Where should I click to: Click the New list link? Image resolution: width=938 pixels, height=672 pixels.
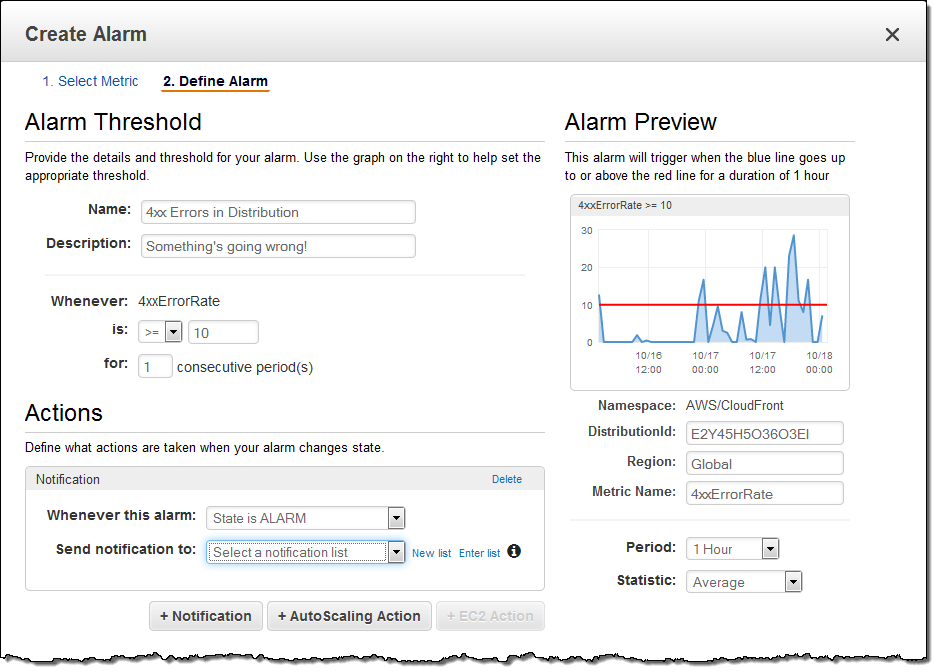(x=431, y=553)
